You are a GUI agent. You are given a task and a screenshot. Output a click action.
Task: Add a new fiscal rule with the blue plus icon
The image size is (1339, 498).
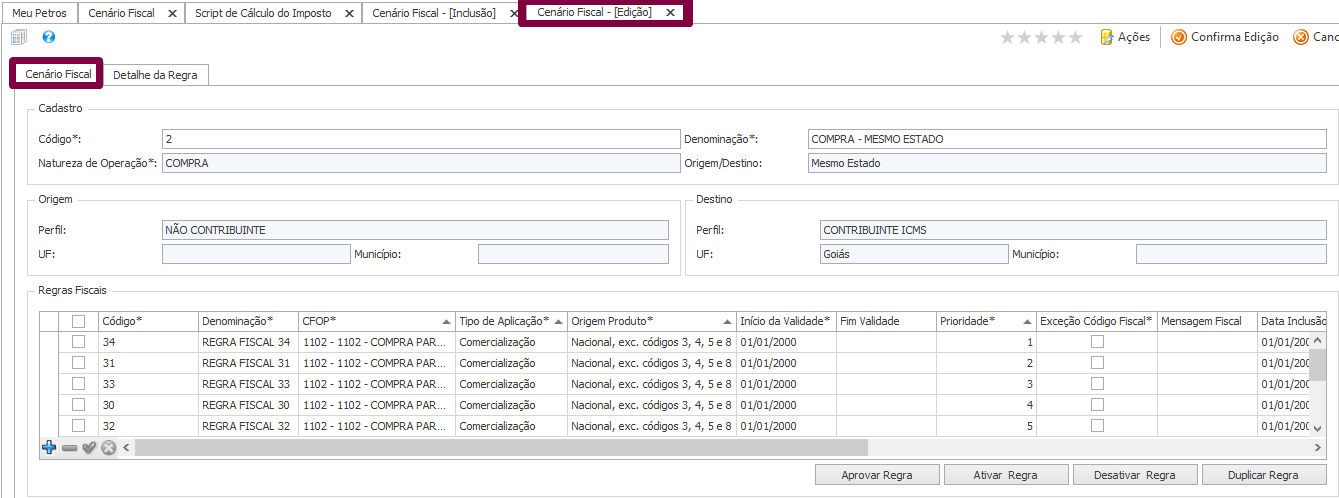point(49,447)
